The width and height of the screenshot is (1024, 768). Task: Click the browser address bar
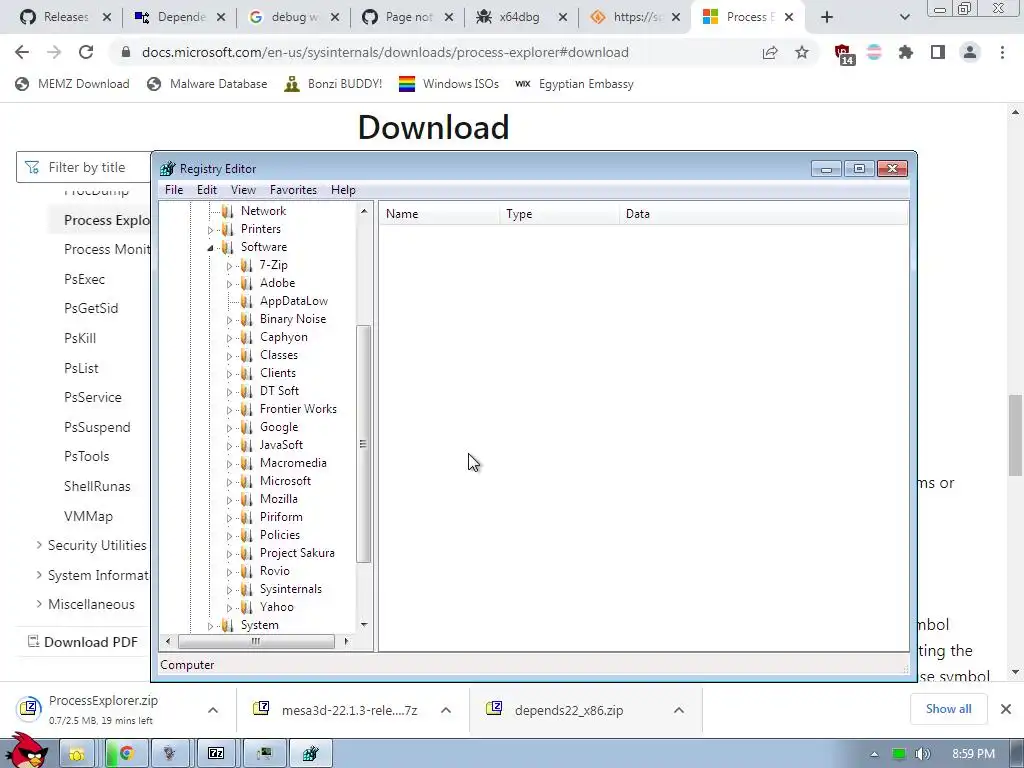[385, 52]
